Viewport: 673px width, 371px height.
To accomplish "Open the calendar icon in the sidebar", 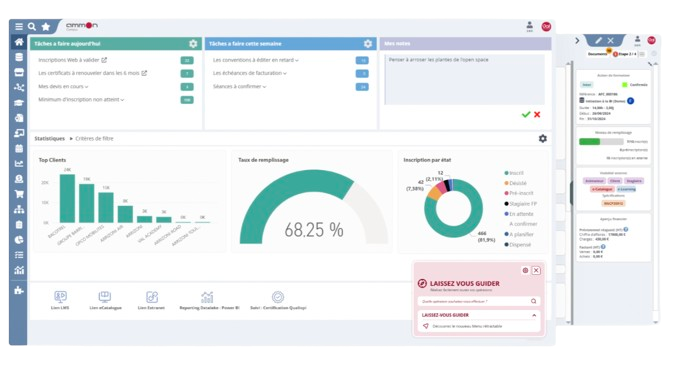I will pos(19,149).
